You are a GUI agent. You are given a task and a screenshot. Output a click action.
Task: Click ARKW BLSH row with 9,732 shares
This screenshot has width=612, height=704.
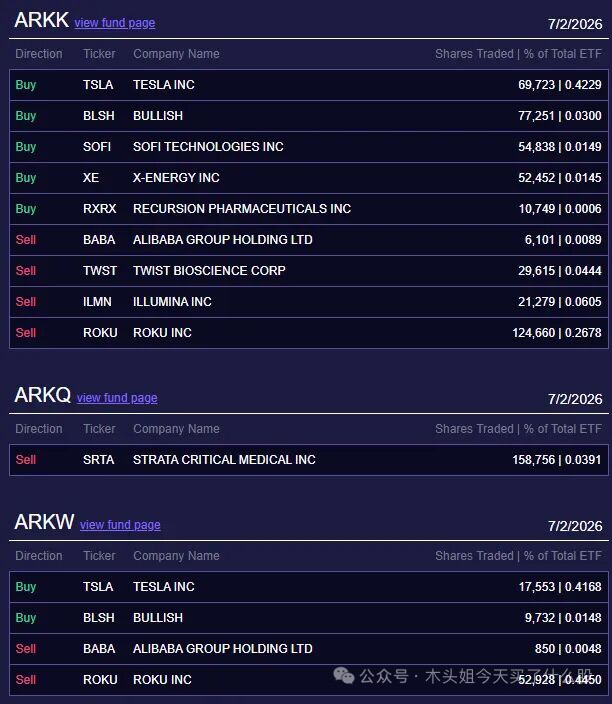coord(309,618)
